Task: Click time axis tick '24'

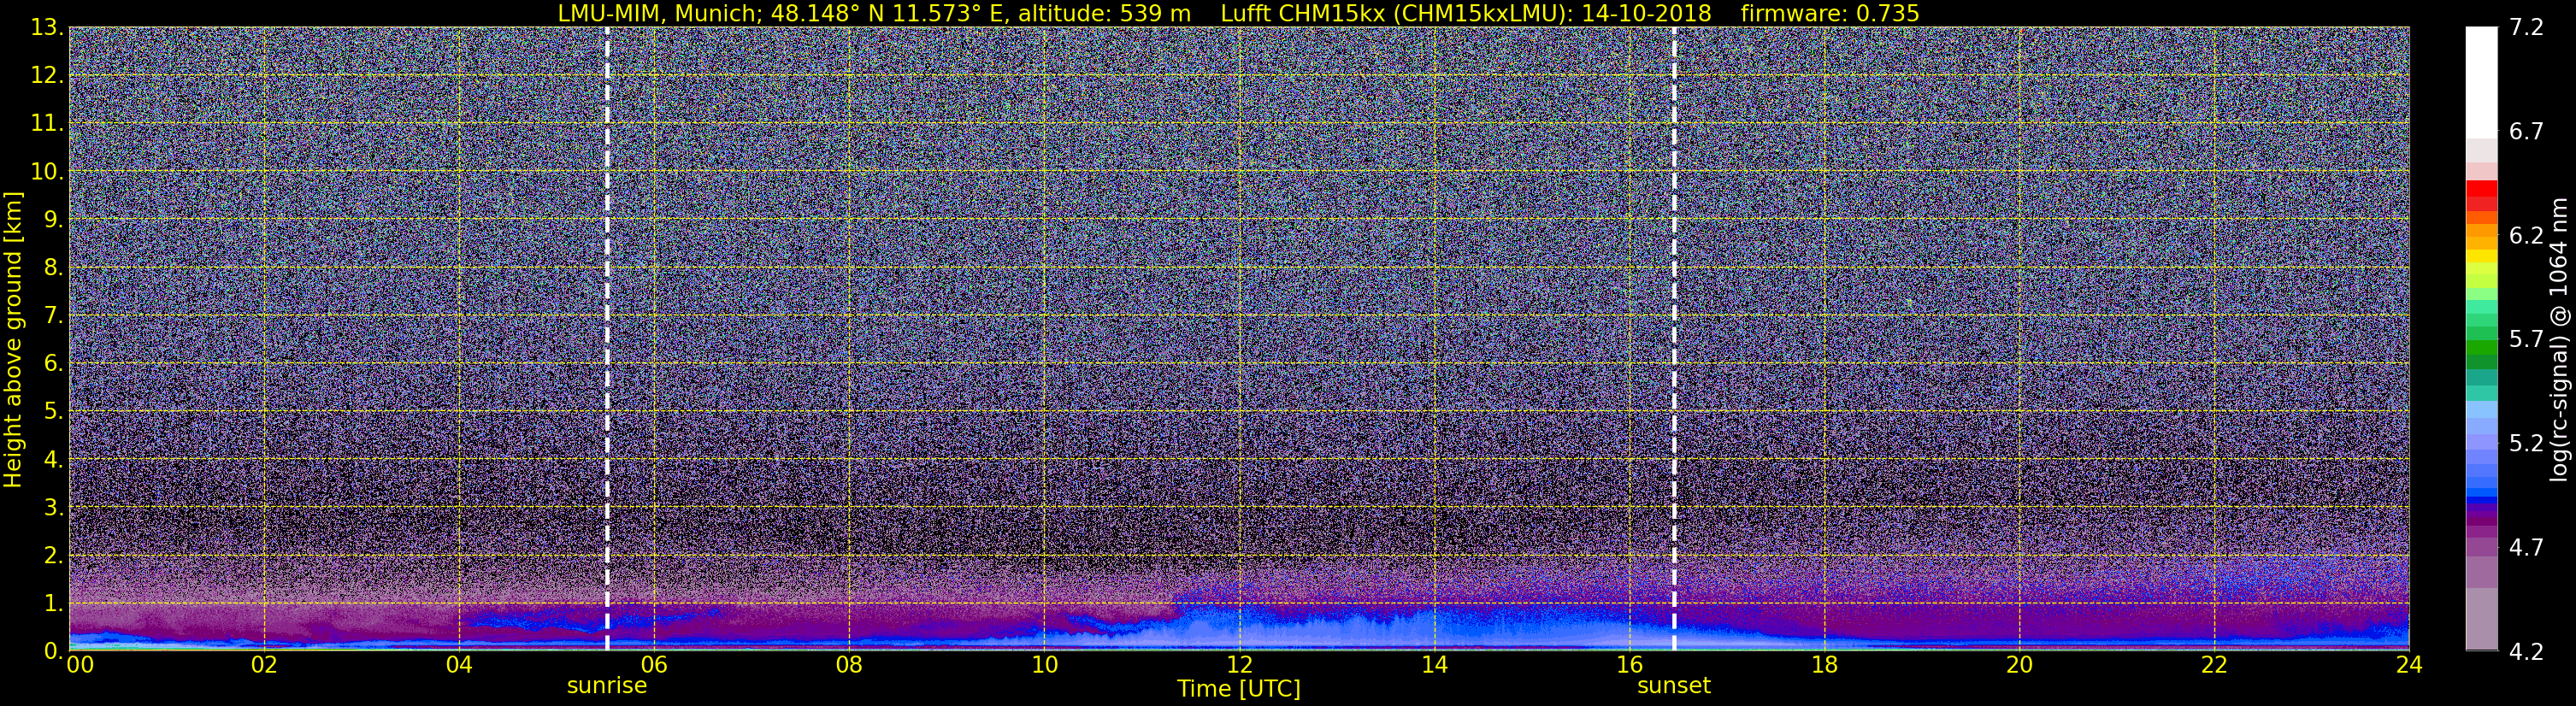Action: pyautogui.click(x=2409, y=665)
